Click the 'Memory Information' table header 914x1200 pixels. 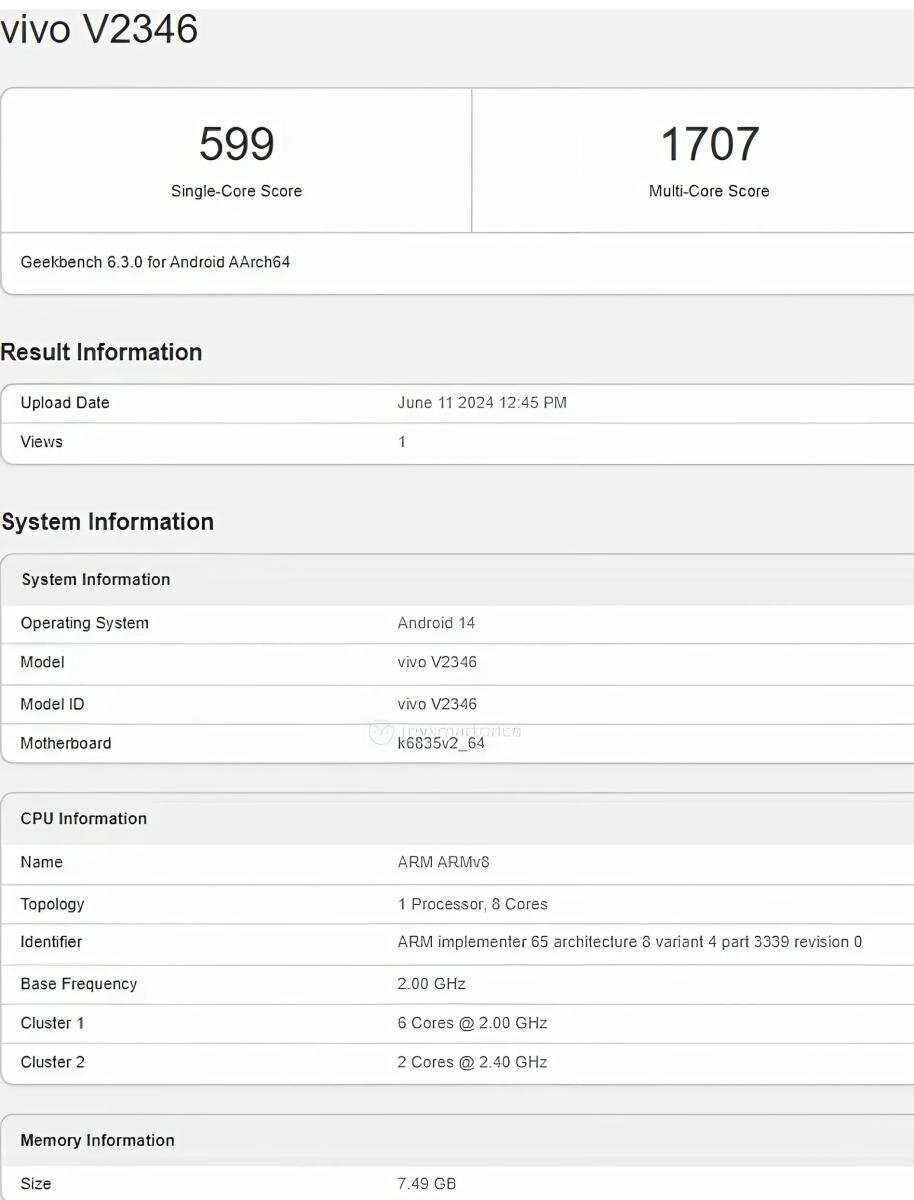(98, 1141)
